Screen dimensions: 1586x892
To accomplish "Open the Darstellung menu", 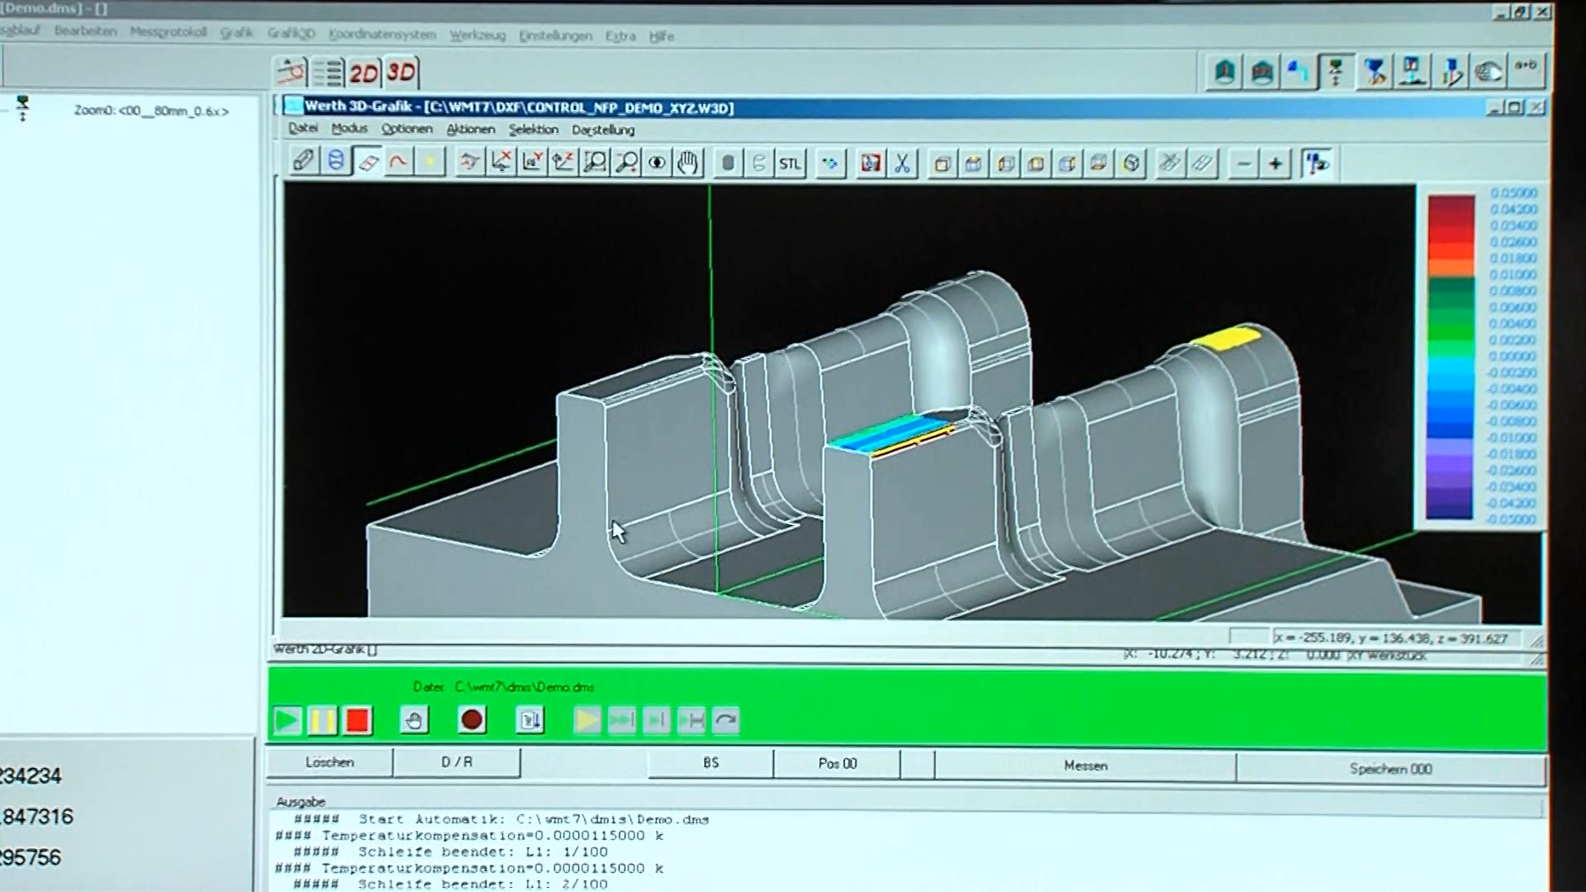I will click(x=603, y=130).
